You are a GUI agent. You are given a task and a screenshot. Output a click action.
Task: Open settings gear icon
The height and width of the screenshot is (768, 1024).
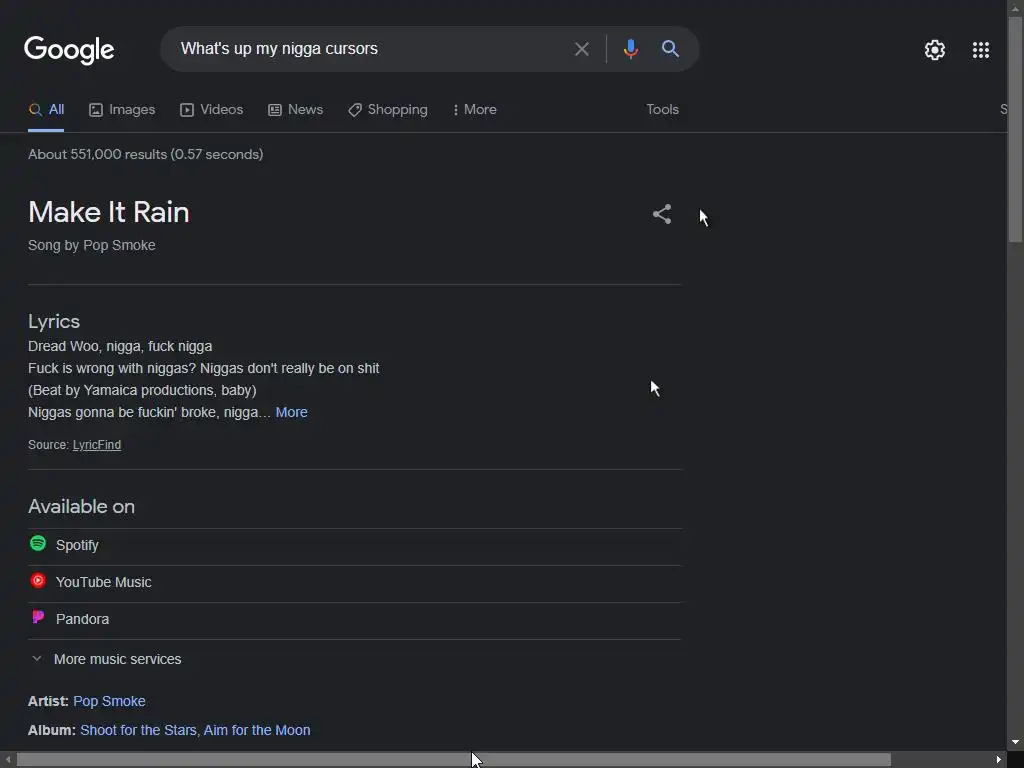(x=935, y=50)
